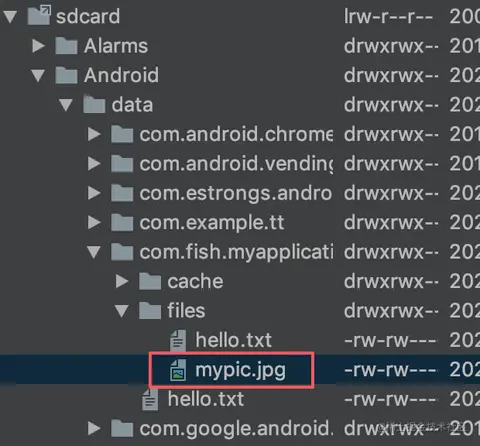Viewport: 480px width, 446px height.
Task: Click drwxrwx permissions of Android row
Action: 391,75
